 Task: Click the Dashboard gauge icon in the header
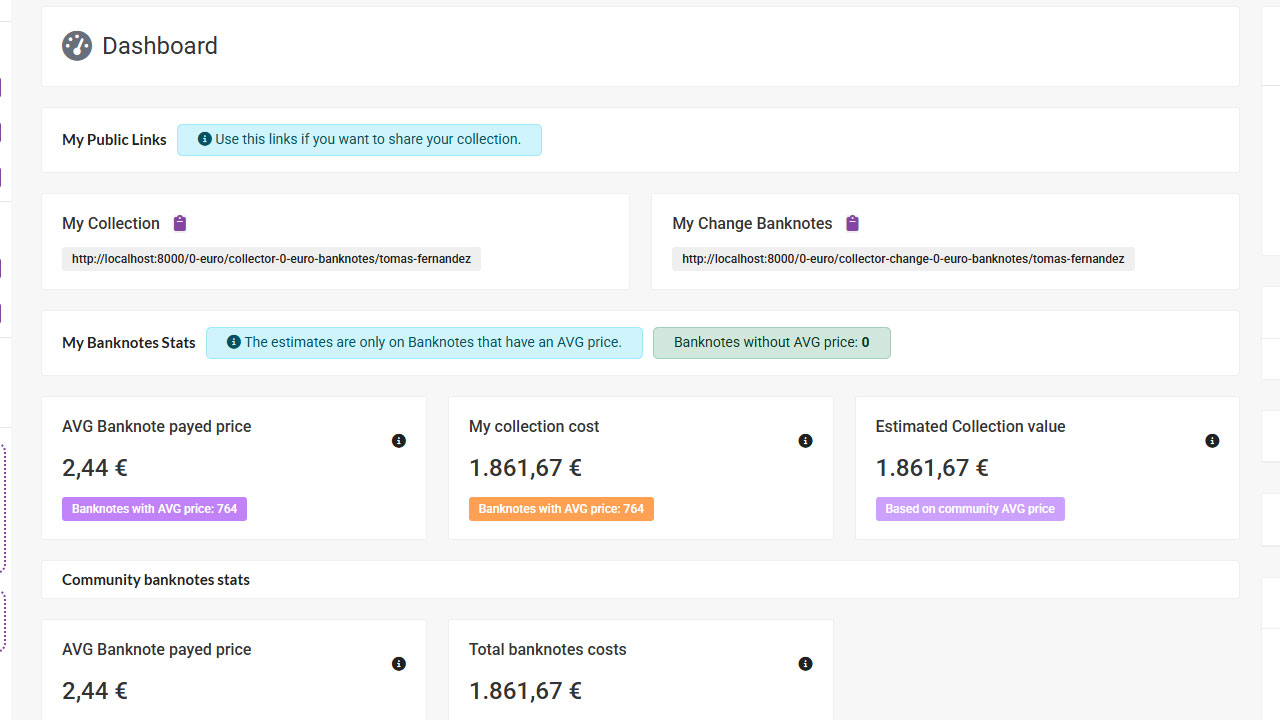click(x=77, y=46)
